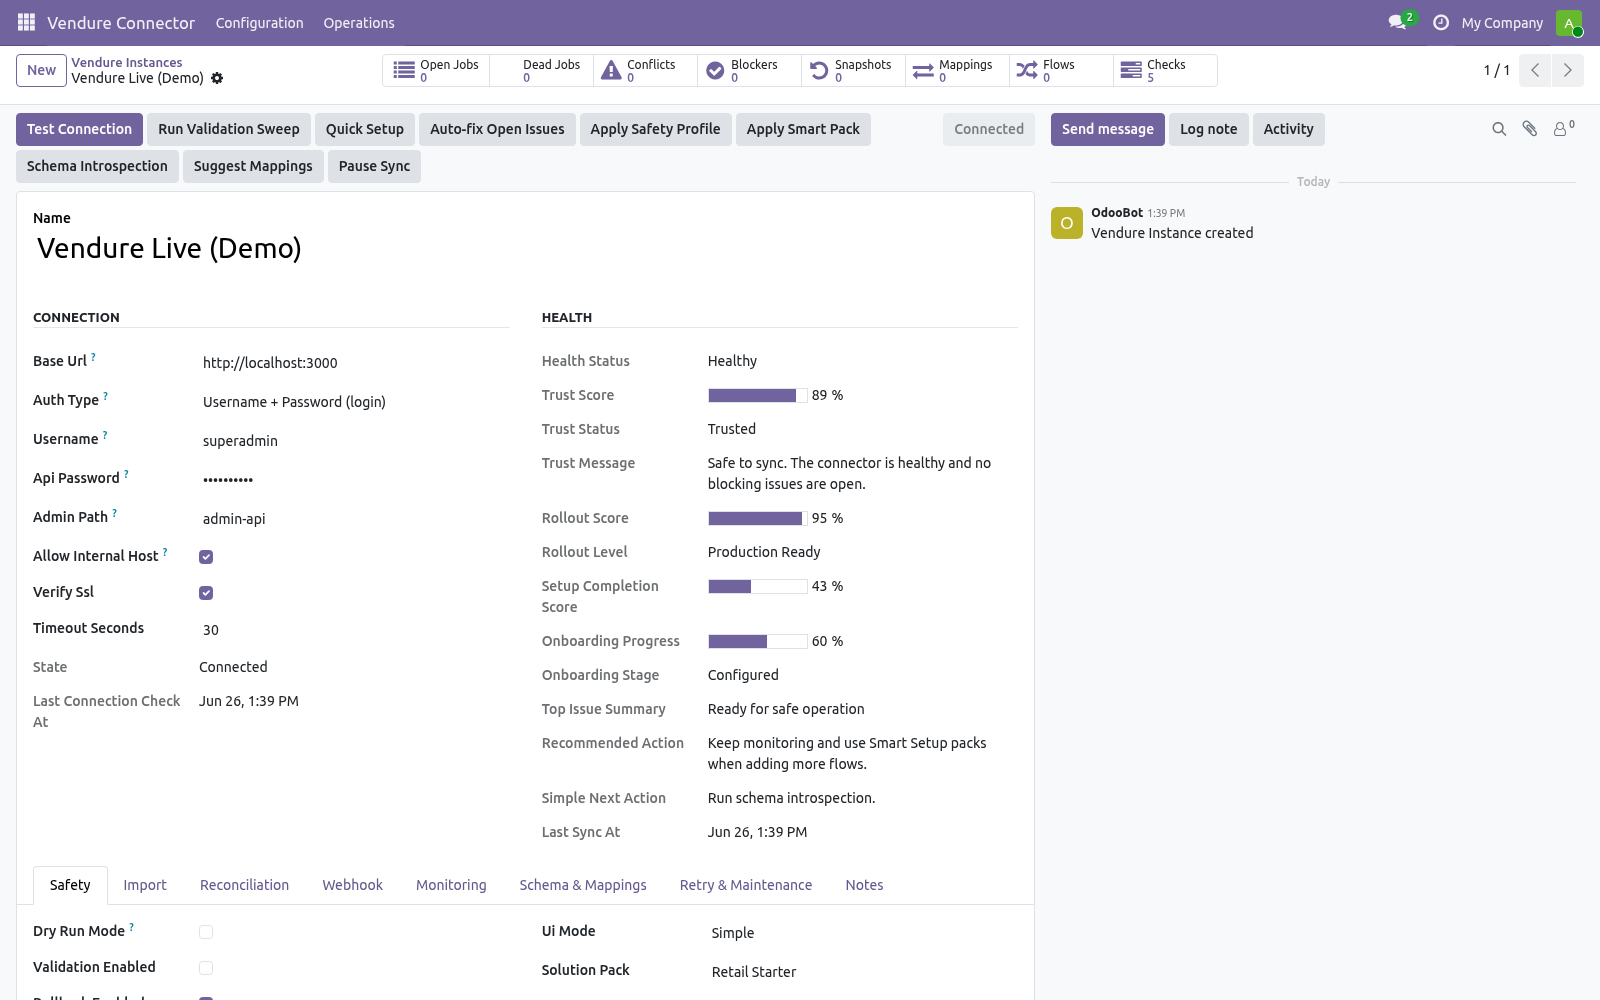Show the Base Url help tooltip icon

point(93,357)
